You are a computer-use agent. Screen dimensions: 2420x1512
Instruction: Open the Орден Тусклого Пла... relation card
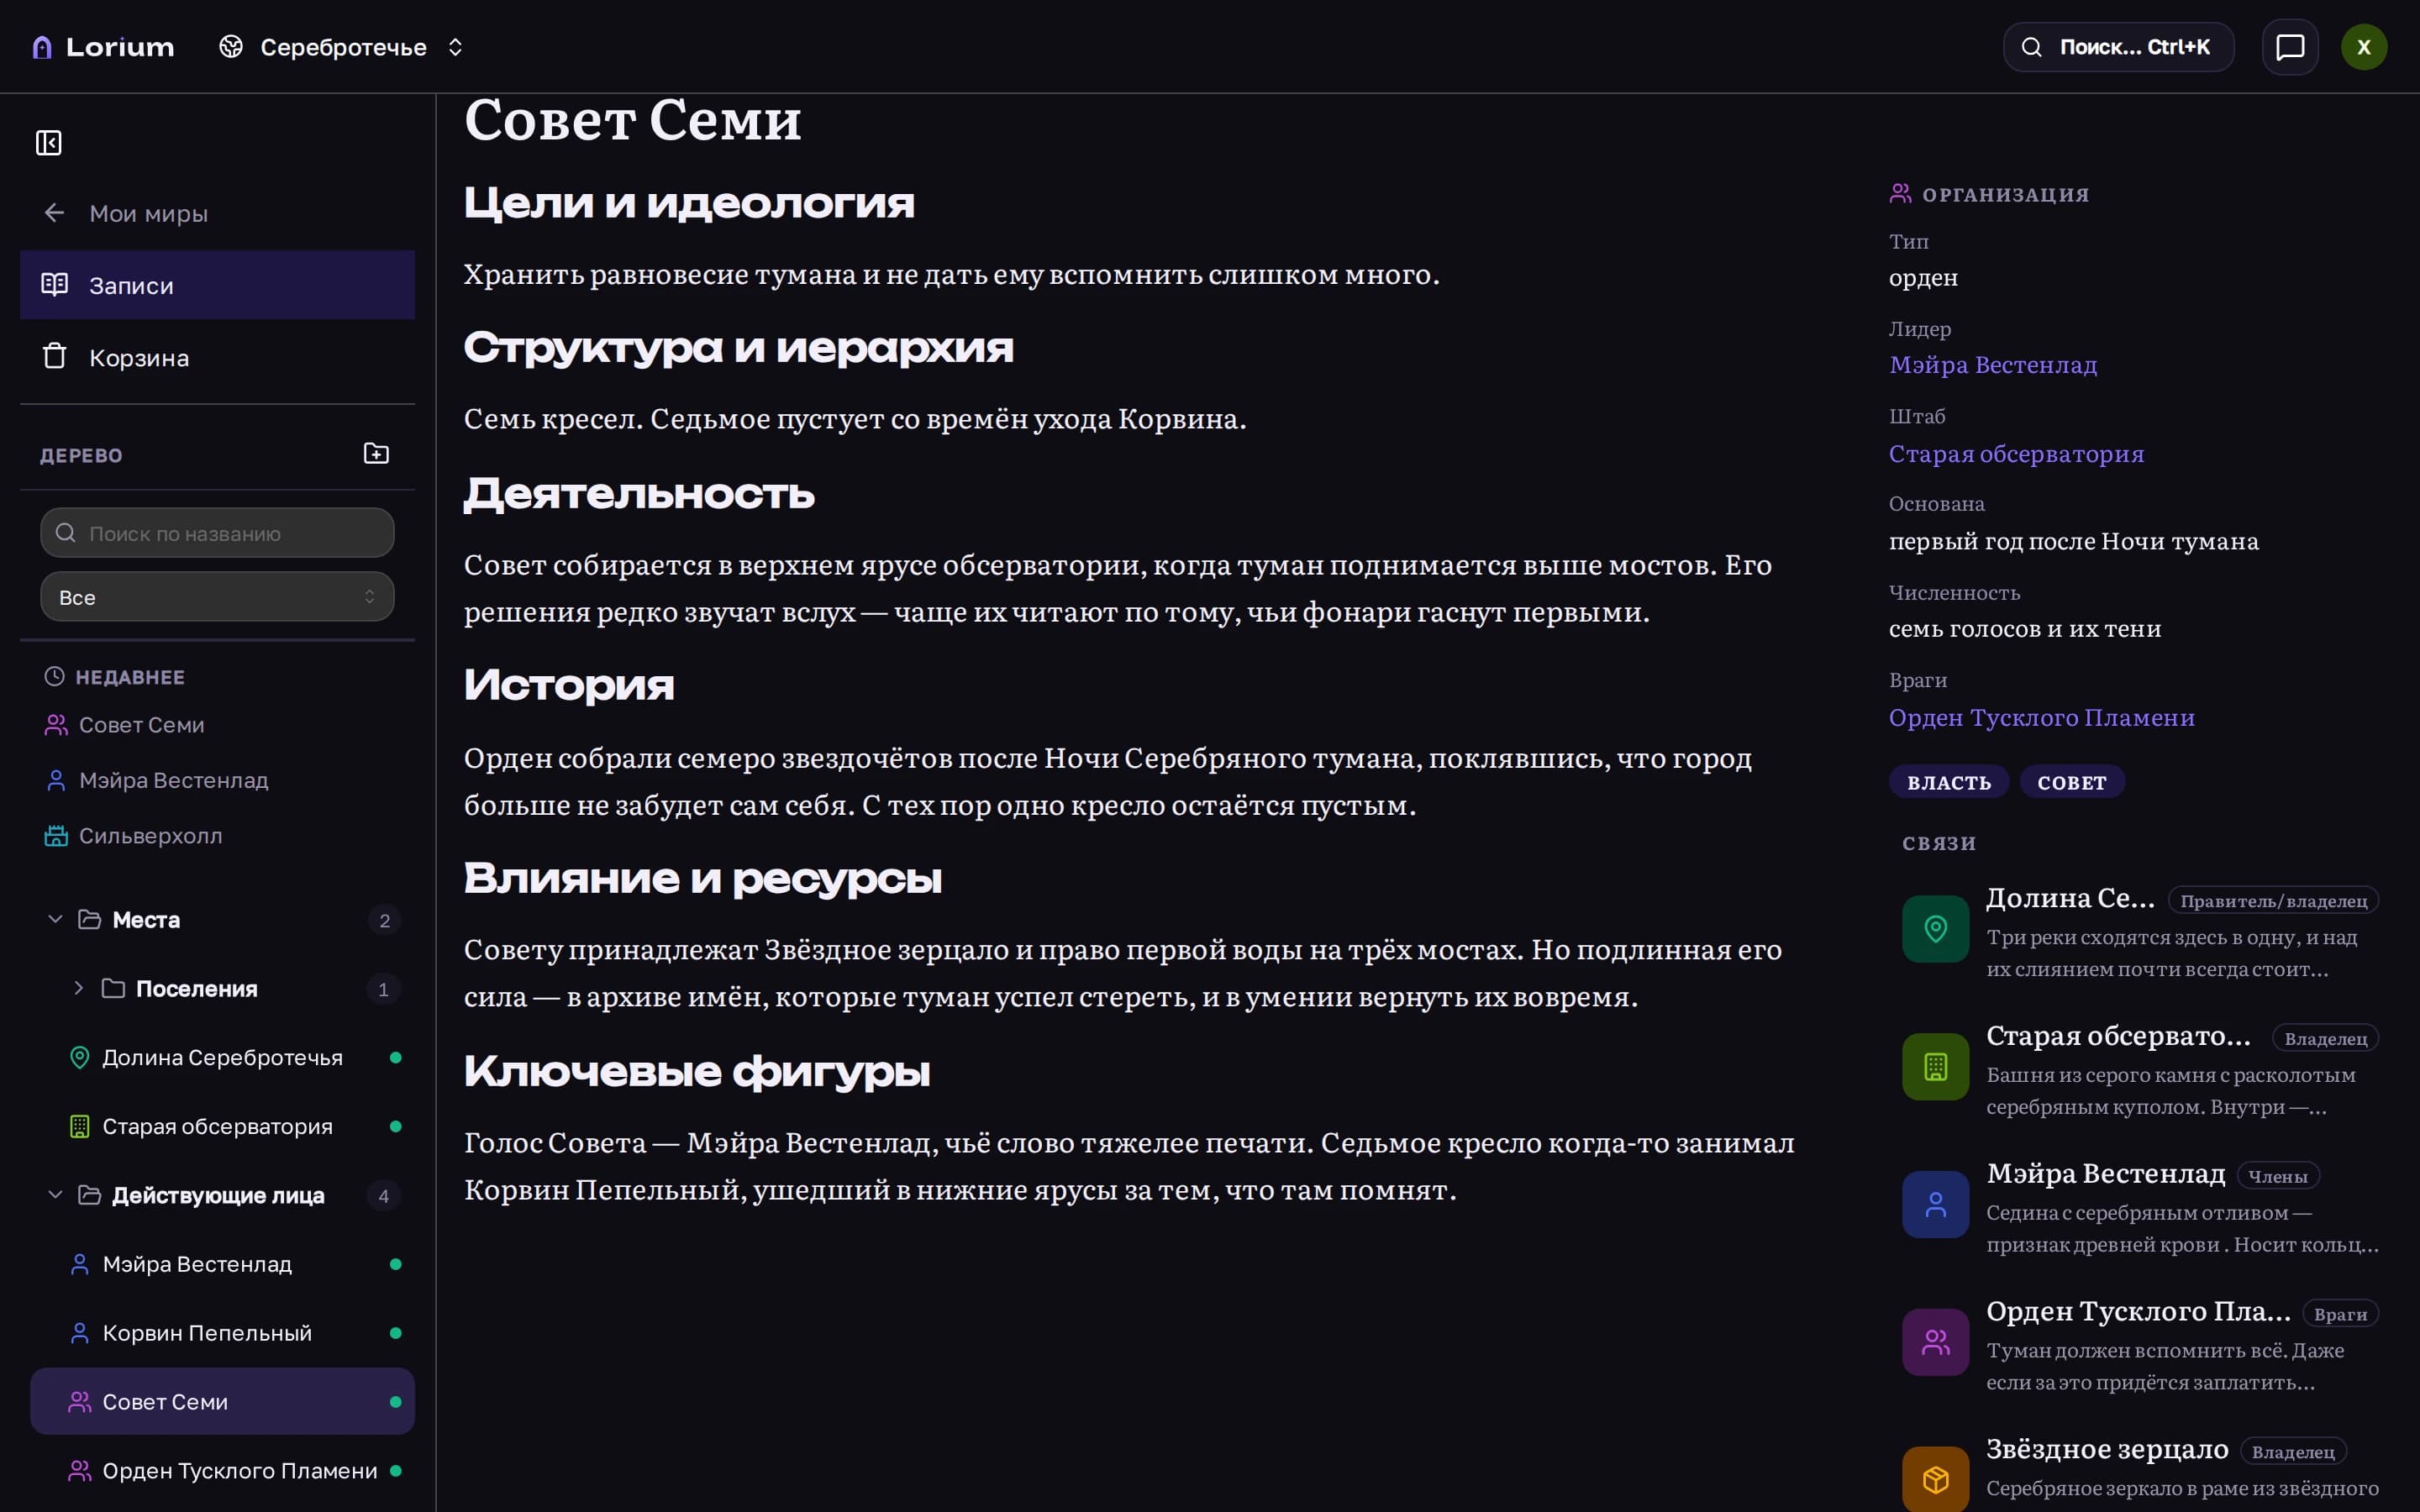tap(2140, 1344)
